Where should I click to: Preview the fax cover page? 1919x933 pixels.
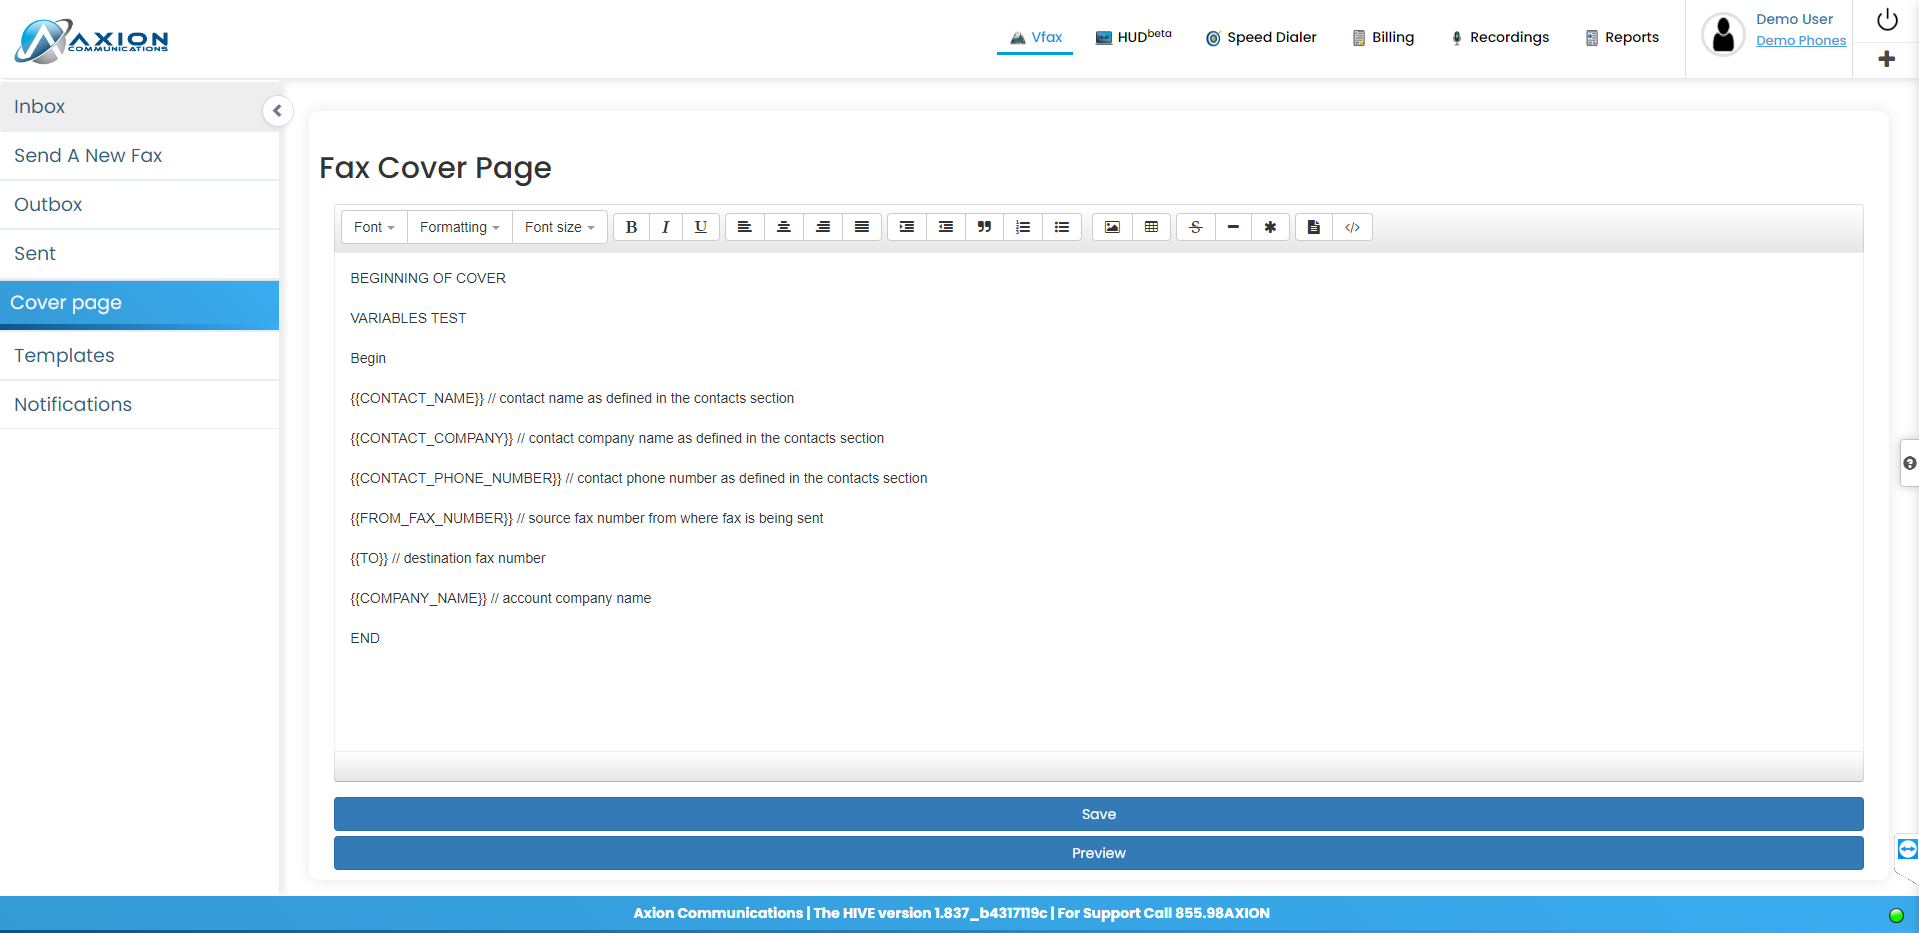(x=1098, y=853)
